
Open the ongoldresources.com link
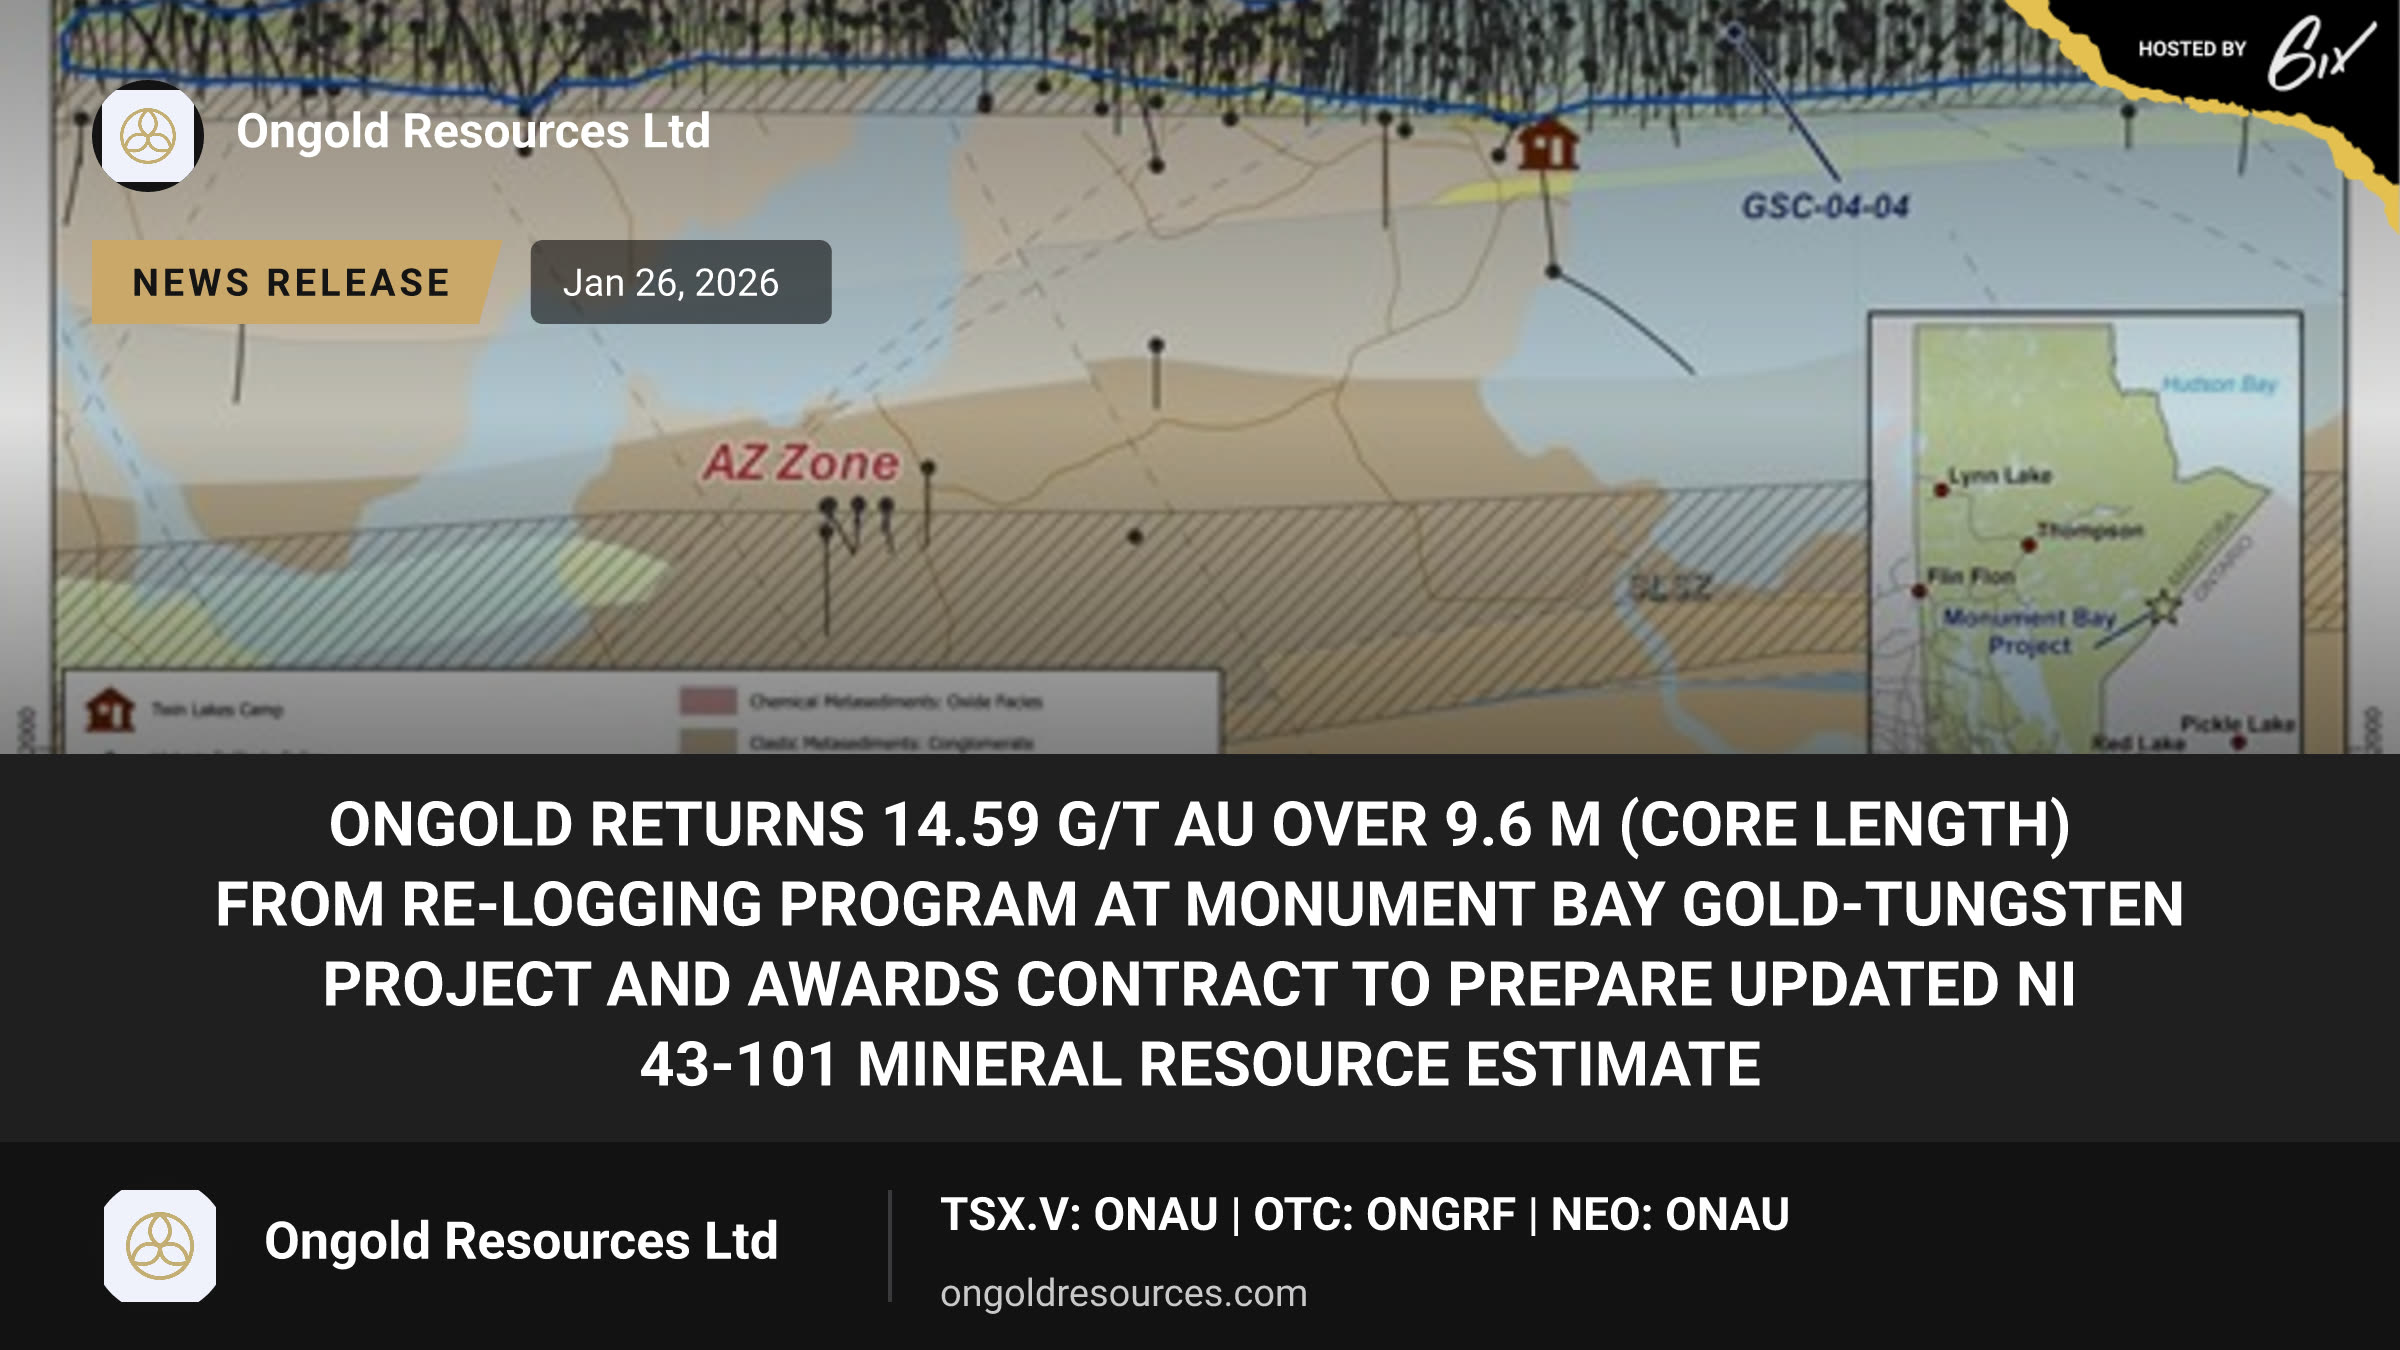(1124, 1293)
